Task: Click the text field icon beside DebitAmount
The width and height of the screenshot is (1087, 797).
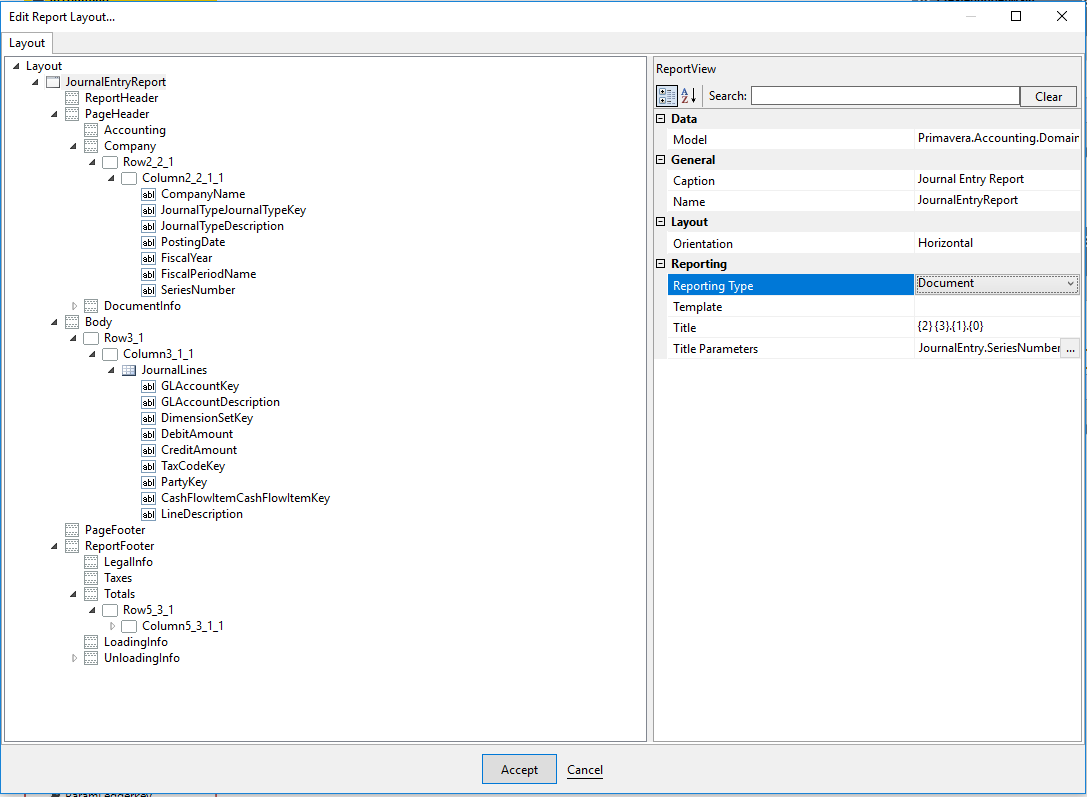Action: tap(148, 434)
